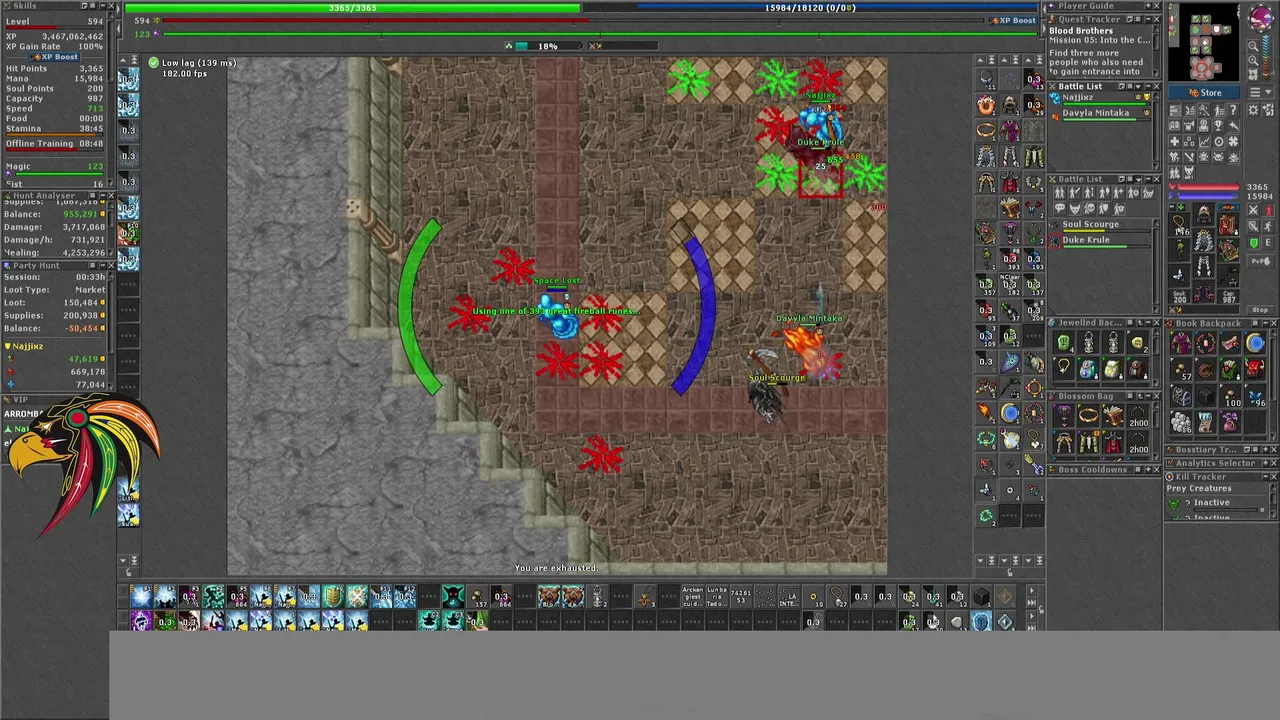Click the line chart analytics icon

[1204, 142]
